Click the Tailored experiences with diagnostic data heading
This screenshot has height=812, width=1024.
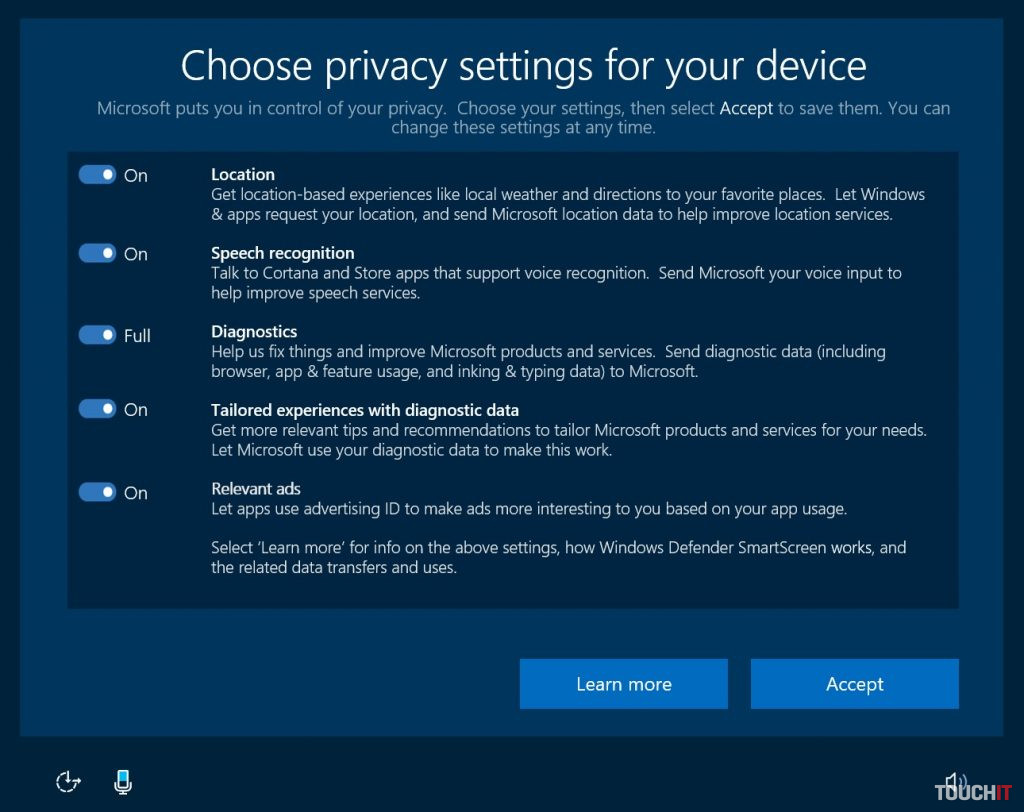[364, 410]
